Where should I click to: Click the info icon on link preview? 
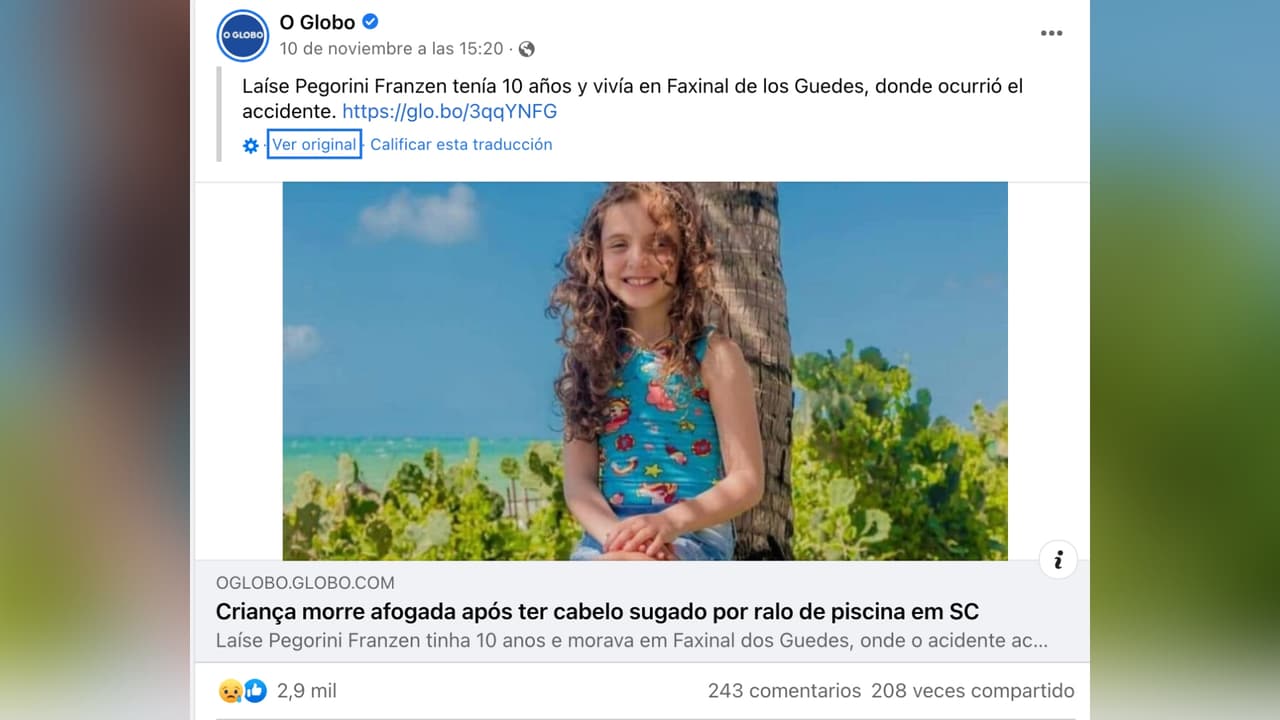click(x=1058, y=559)
